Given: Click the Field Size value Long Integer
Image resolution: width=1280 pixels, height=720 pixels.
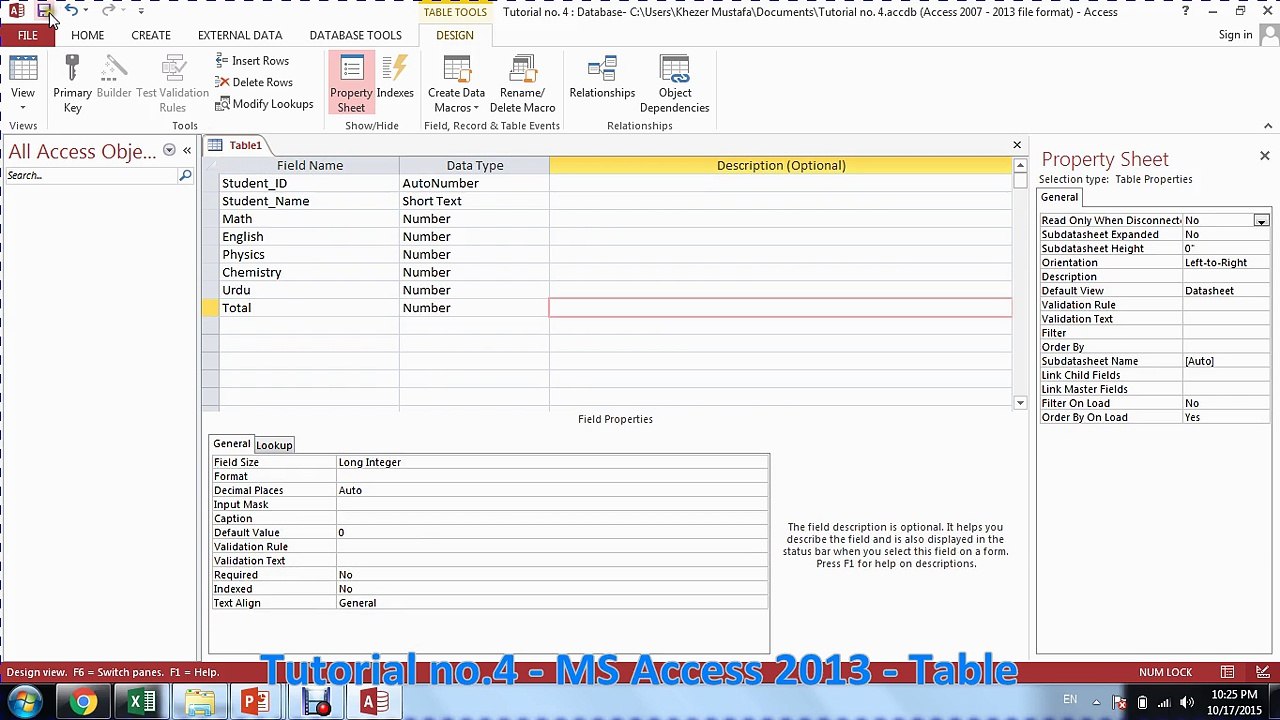Looking at the screenshot, I should (x=552, y=462).
